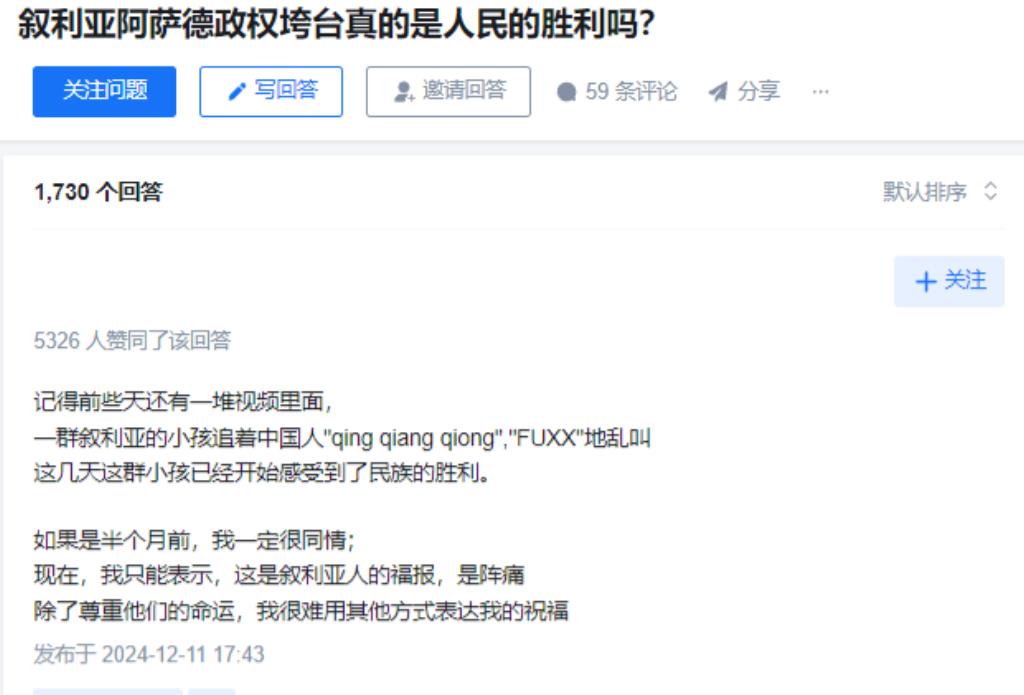Click the 发布于 2024-12-11 17:43 timestamp

[149, 654]
